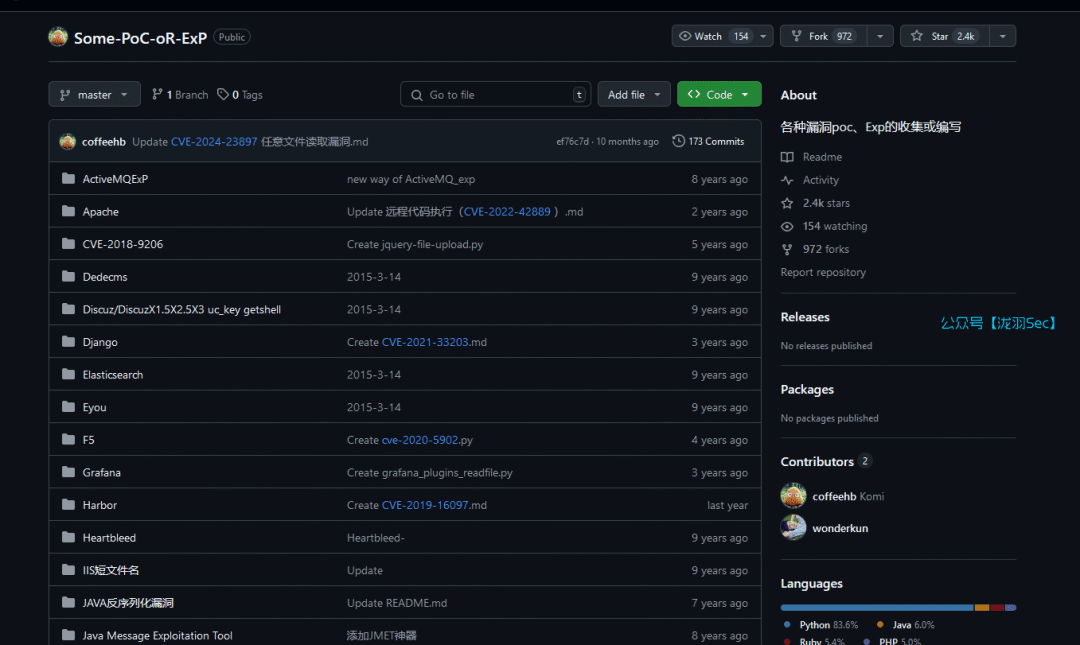Screen dimensions: 1080x645
Task: Click the tag icon next to 0 Tags
Action: (x=222, y=94)
